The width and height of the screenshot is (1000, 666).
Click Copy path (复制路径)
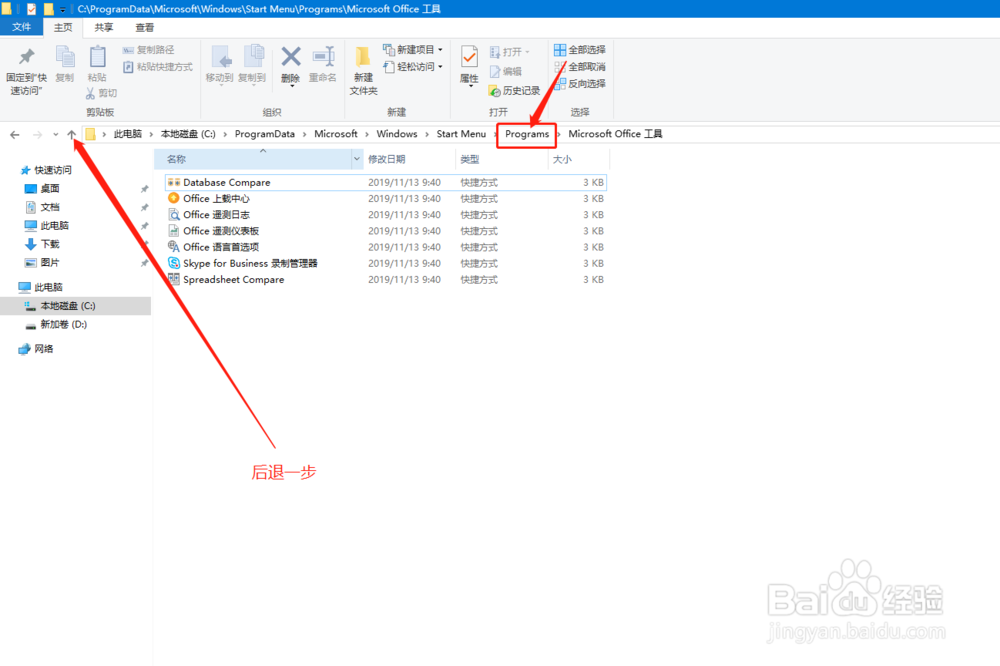click(x=148, y=50)
